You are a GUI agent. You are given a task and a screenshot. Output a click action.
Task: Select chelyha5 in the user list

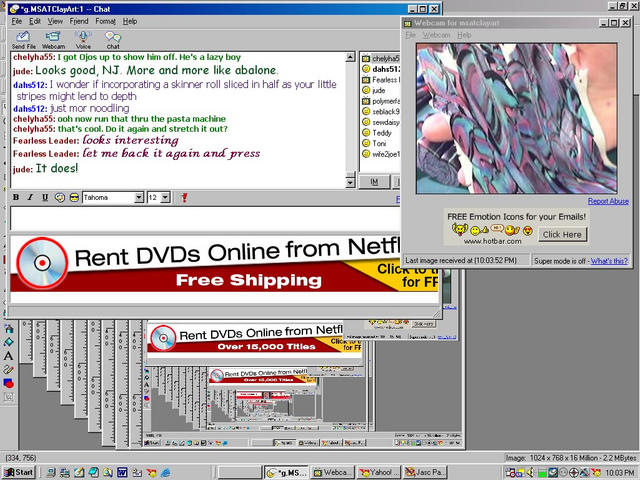(381, 59)
